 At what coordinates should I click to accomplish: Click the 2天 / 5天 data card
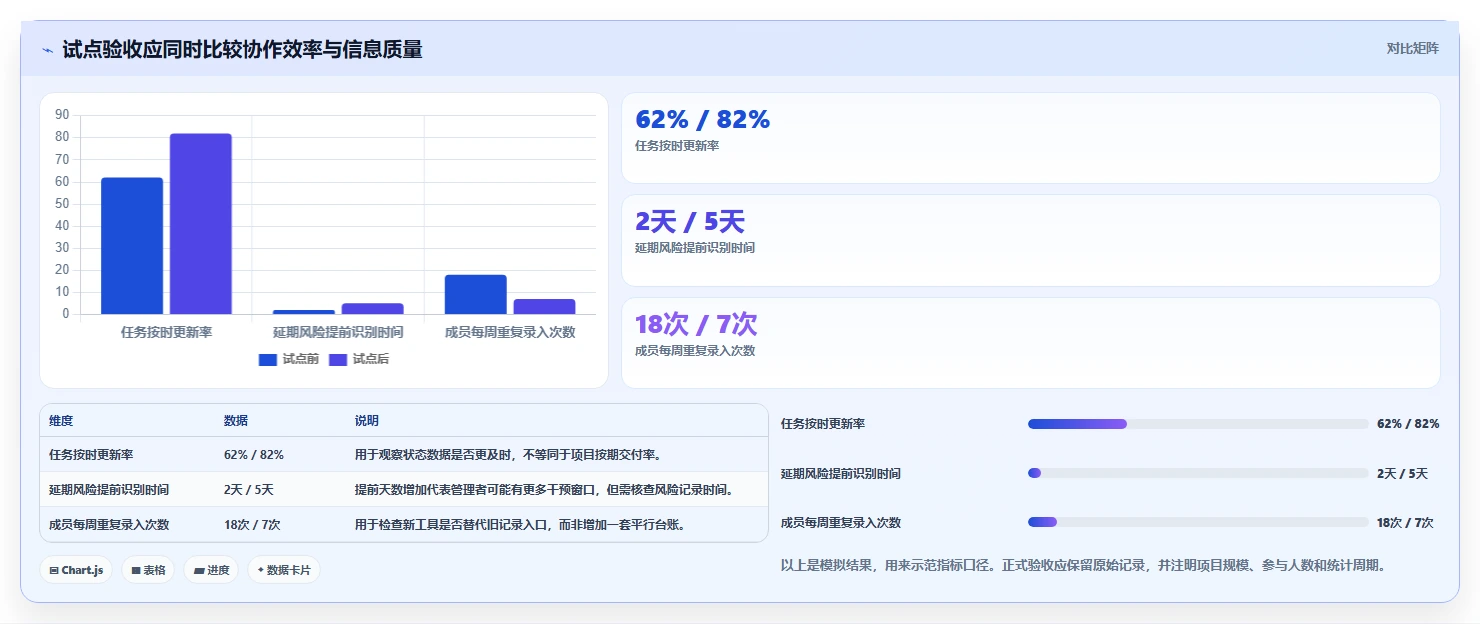[1031, 240]
